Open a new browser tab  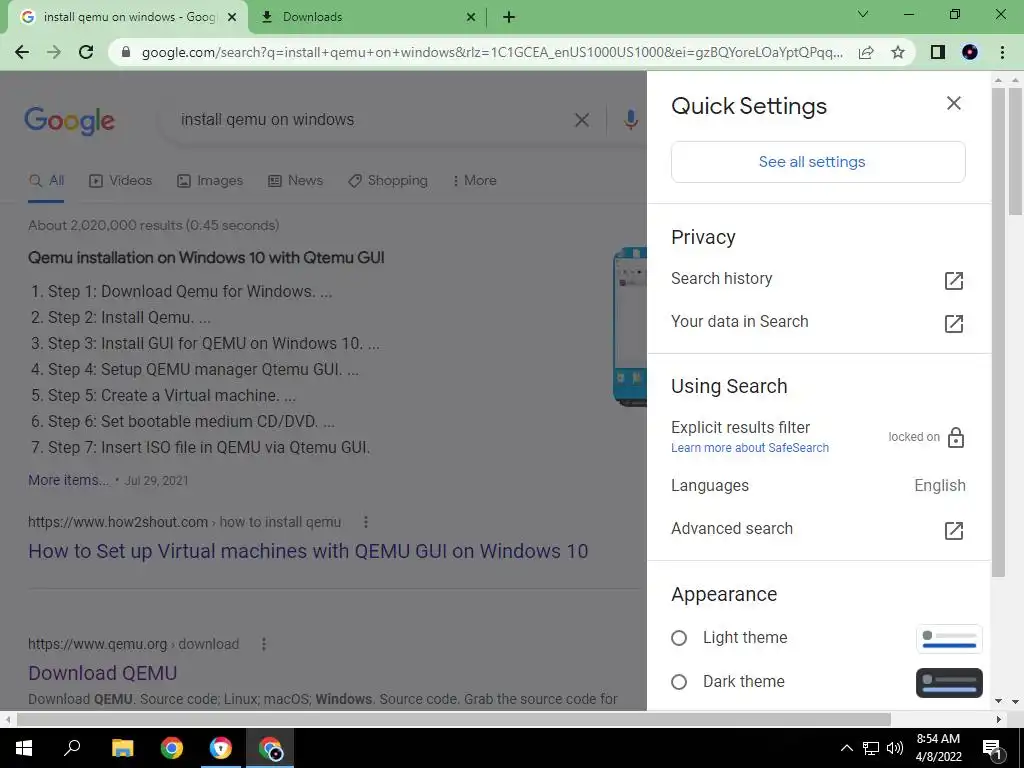(509, 17)
